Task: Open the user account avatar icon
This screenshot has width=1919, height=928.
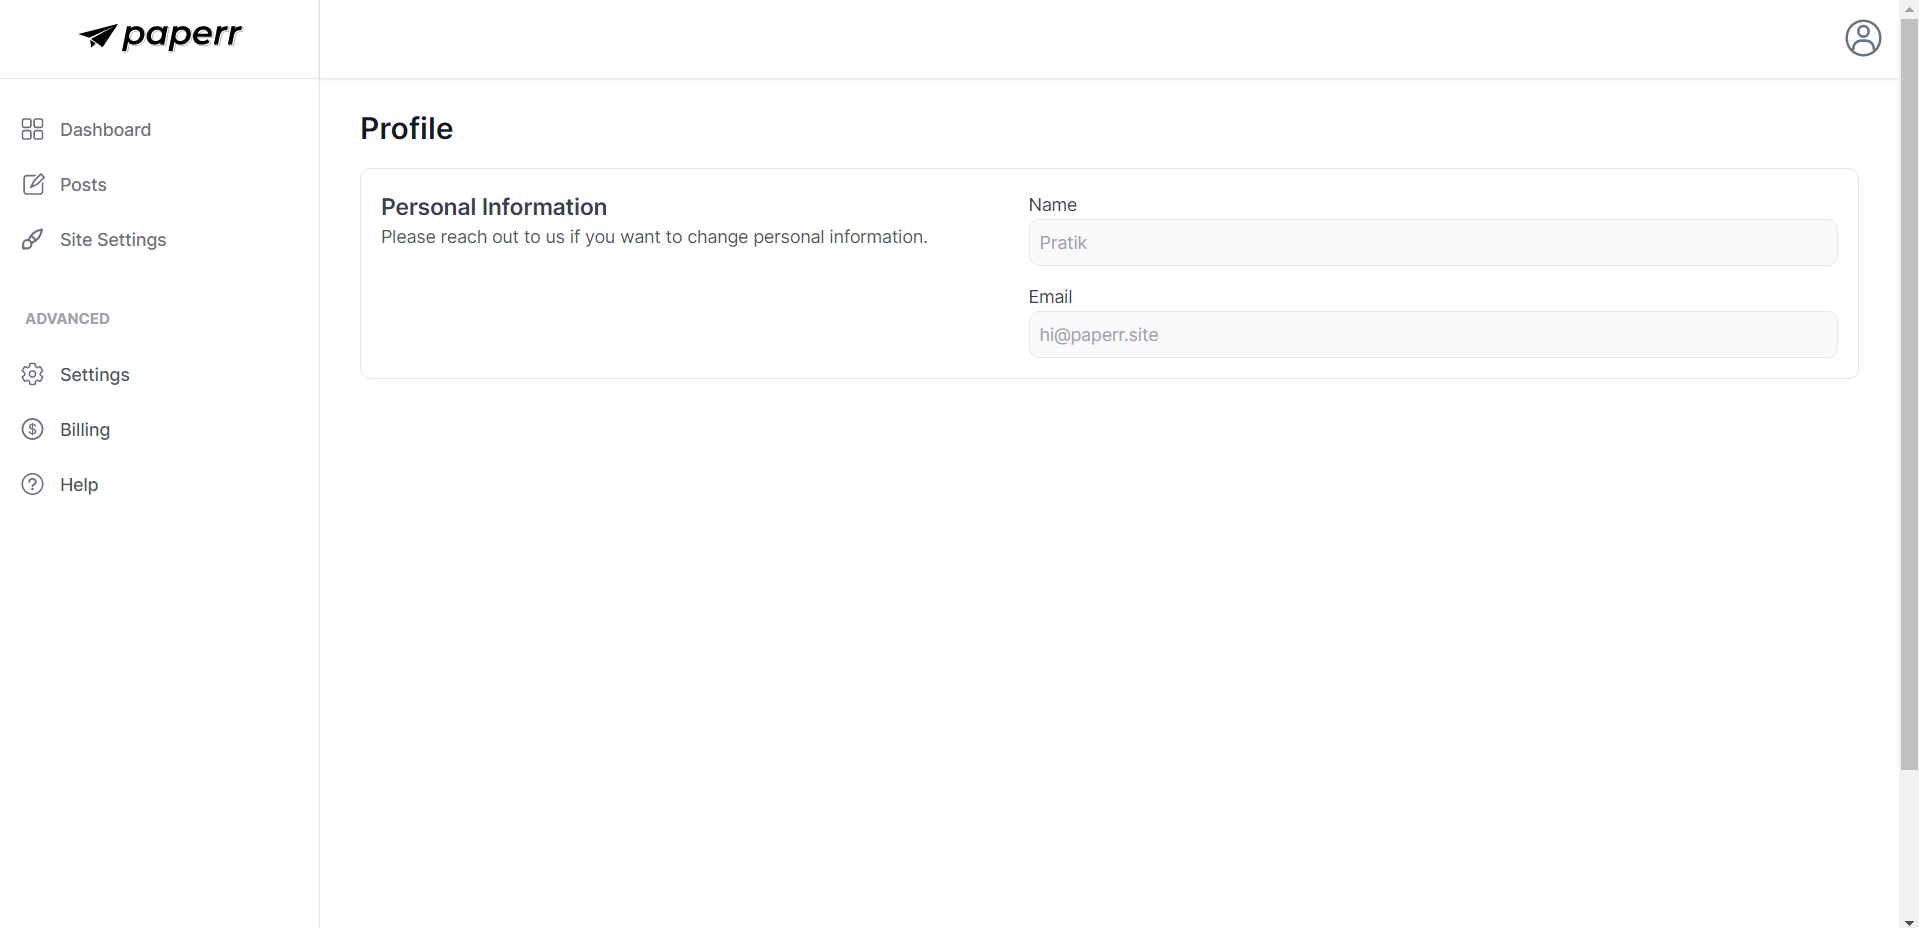Action: pyautogui.click(x=1863, y=38)
